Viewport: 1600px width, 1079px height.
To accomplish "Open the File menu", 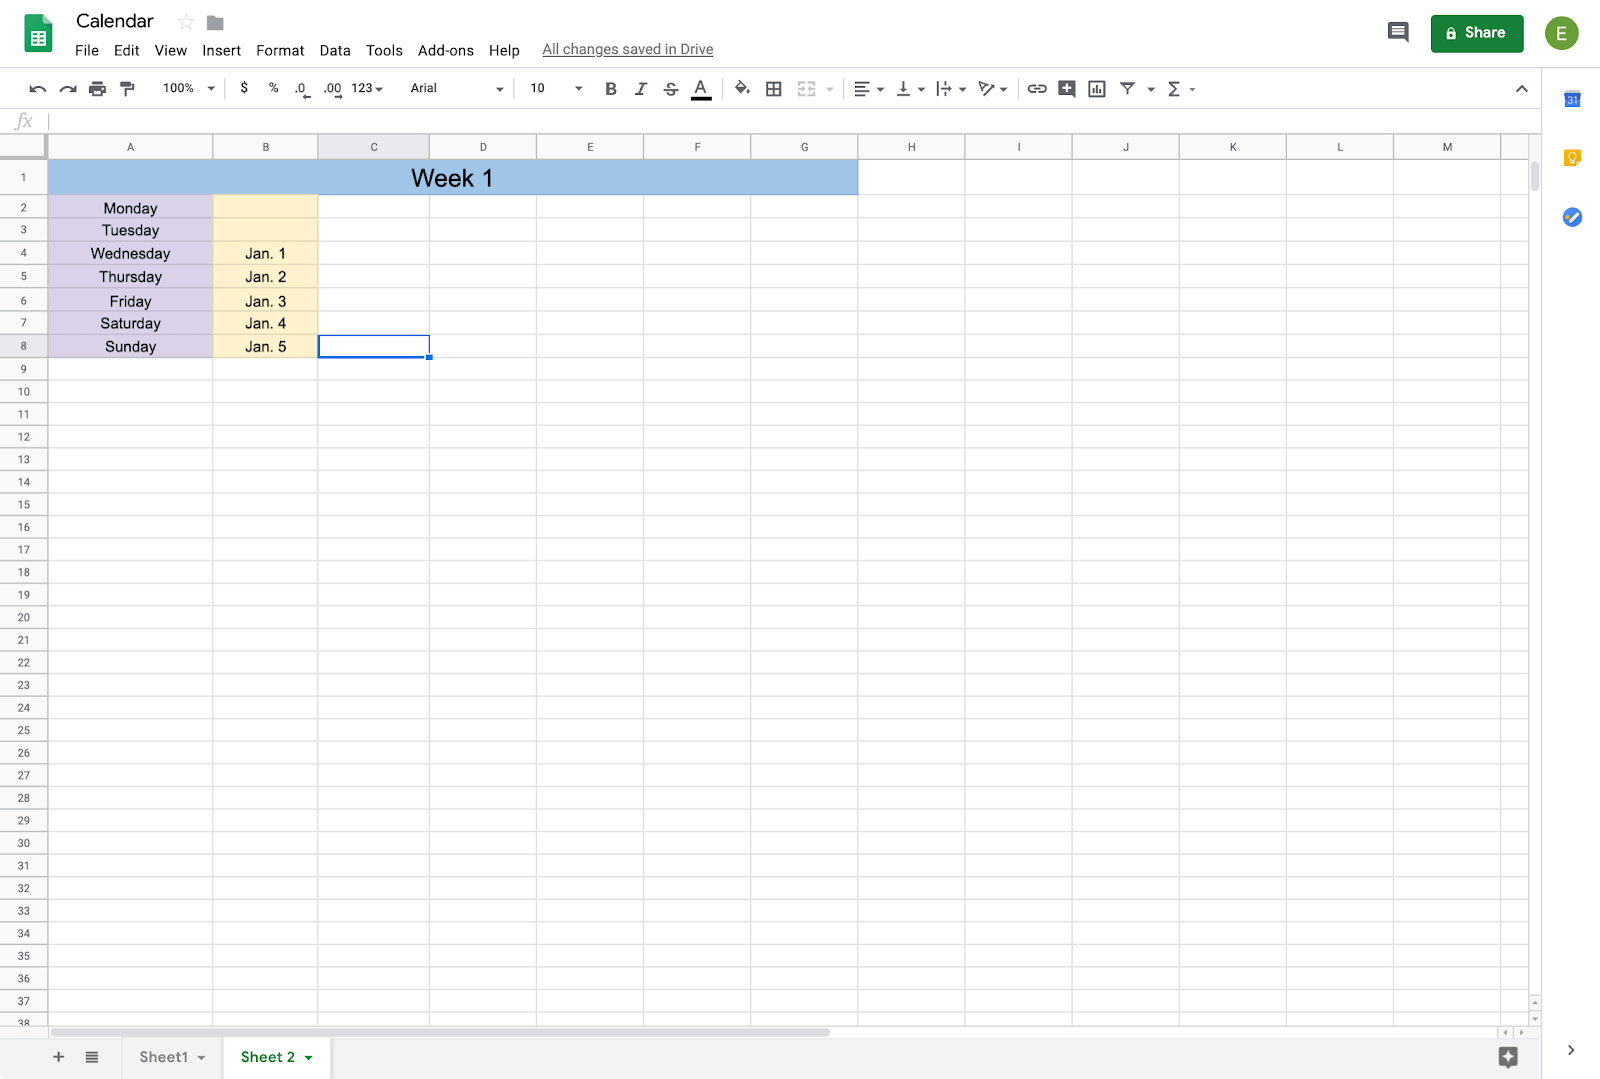I will point(87,50).
